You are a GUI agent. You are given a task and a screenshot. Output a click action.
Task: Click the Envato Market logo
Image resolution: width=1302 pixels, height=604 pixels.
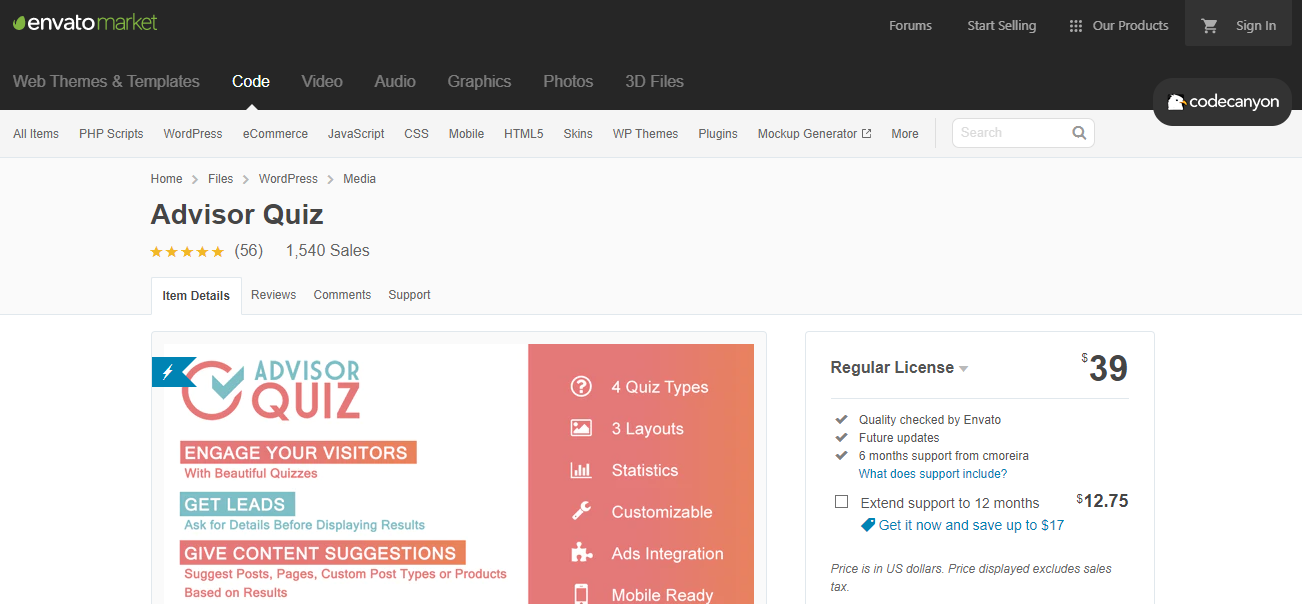tap(85, 22)
